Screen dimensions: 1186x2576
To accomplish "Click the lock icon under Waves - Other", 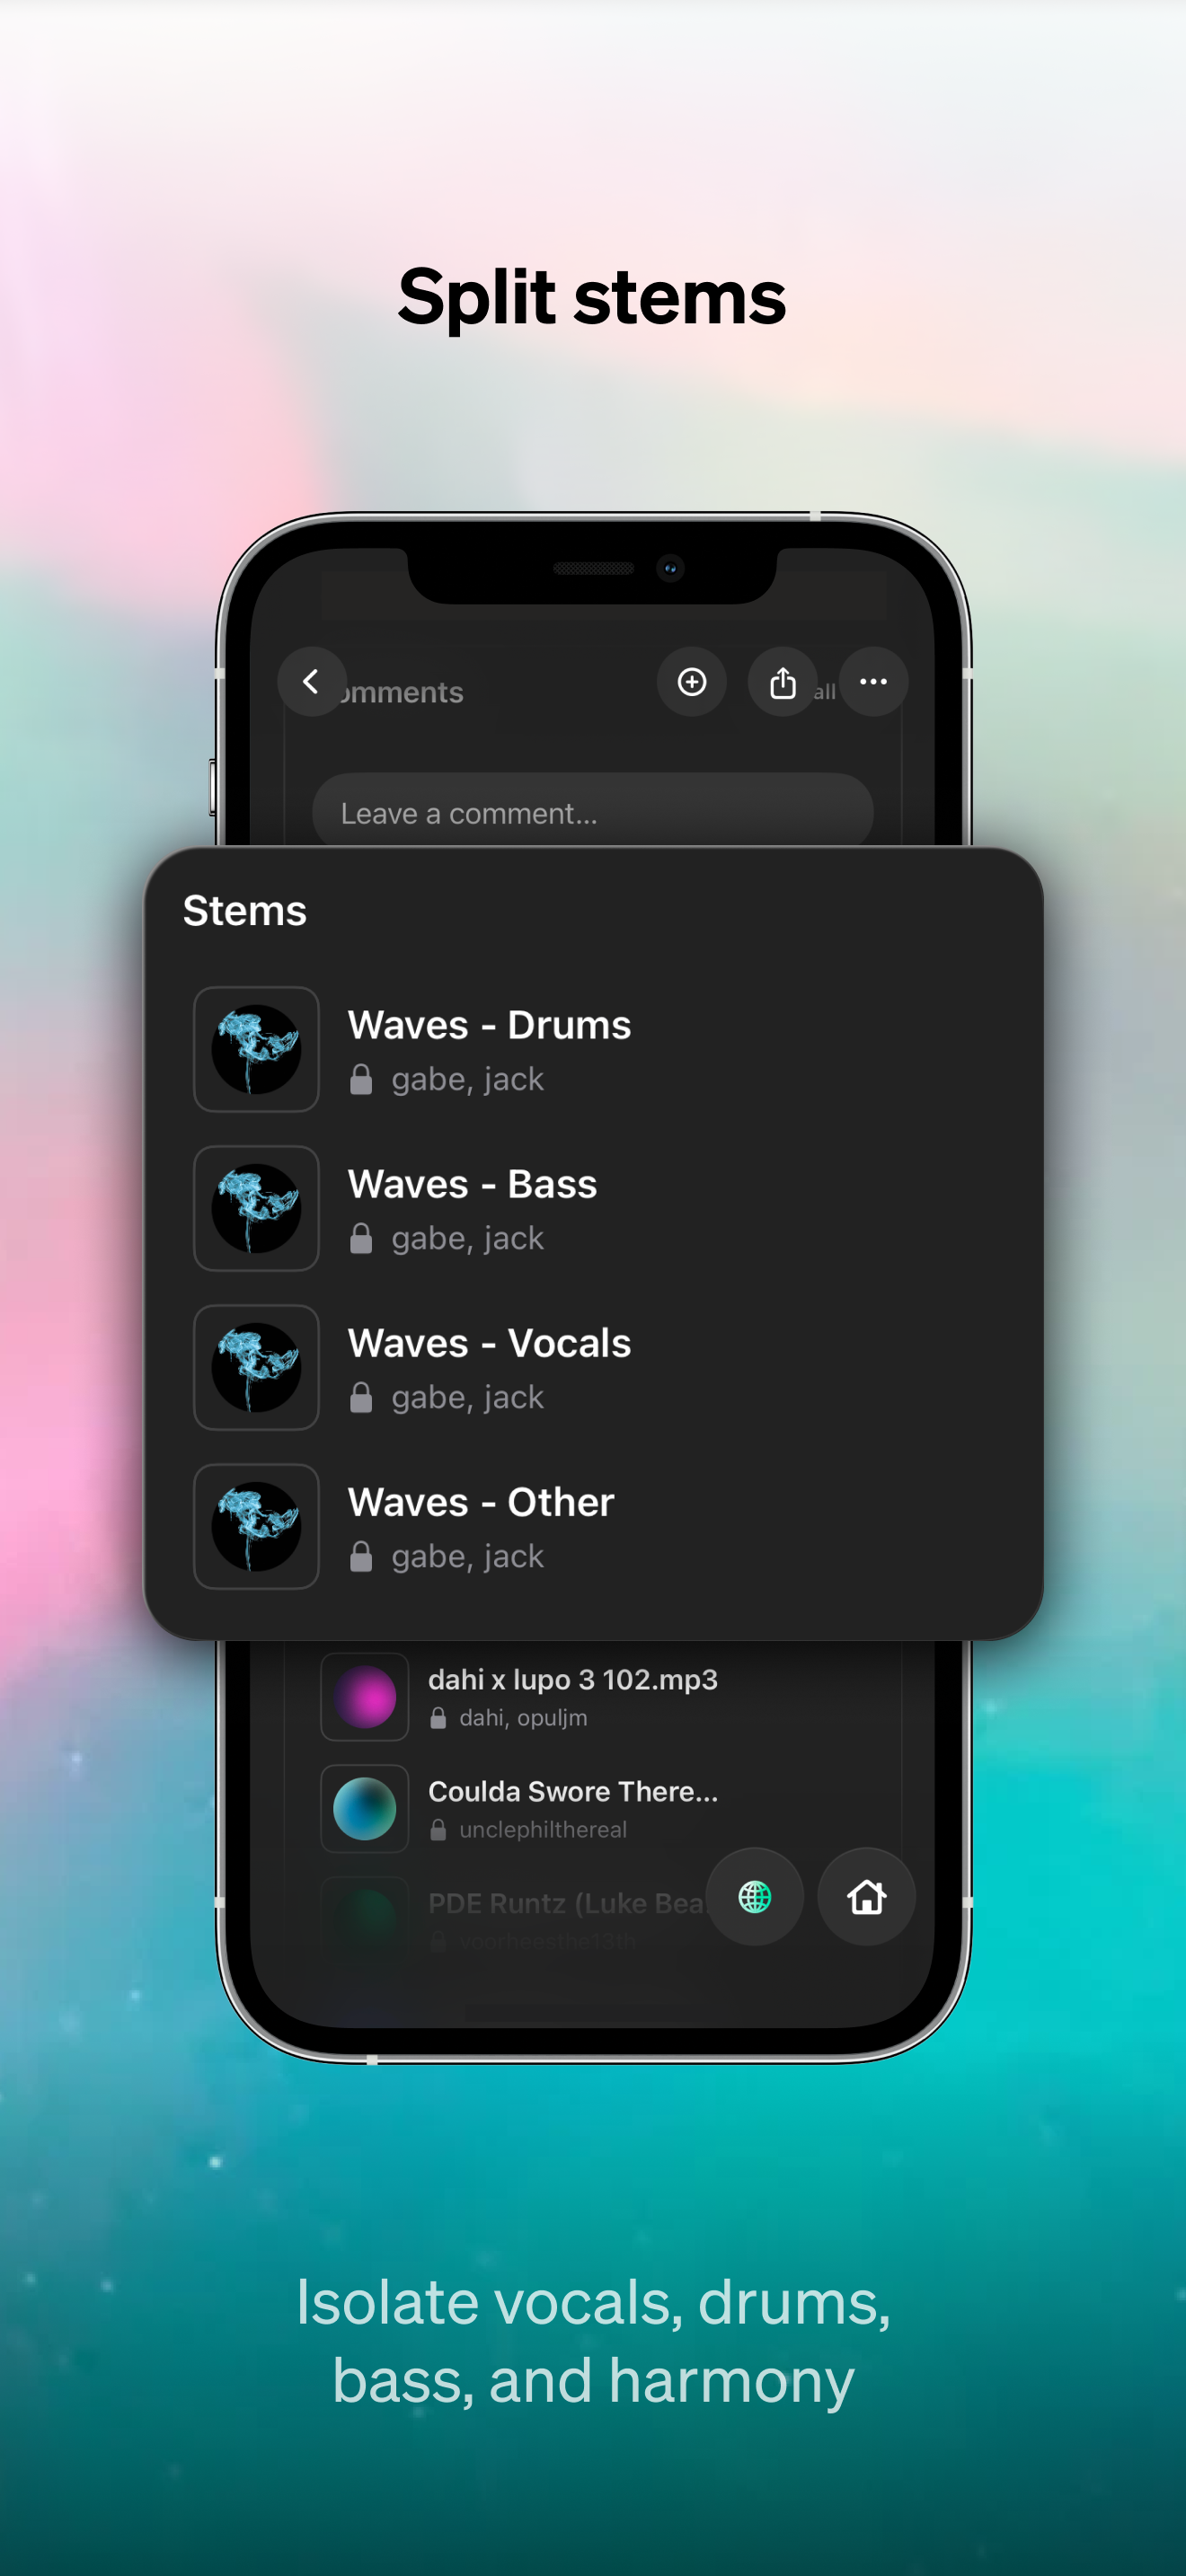I will [361, 1557].
